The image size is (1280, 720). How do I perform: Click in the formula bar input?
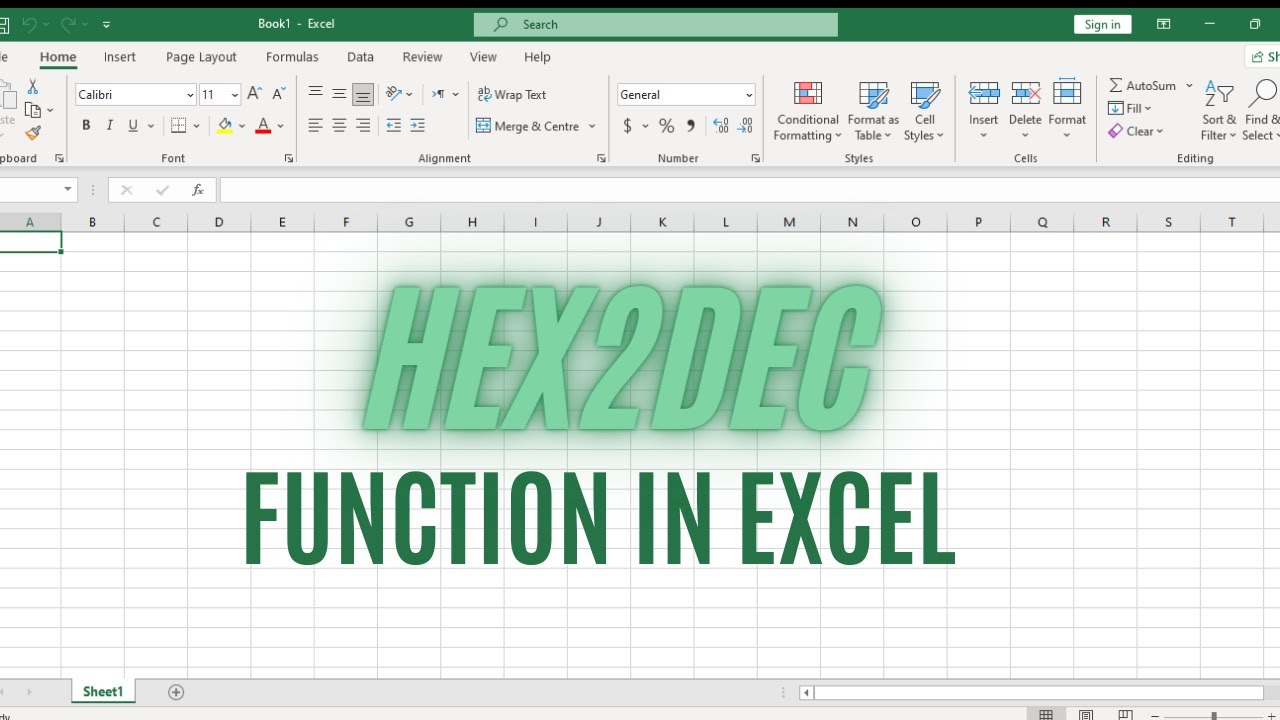[750, 190]
